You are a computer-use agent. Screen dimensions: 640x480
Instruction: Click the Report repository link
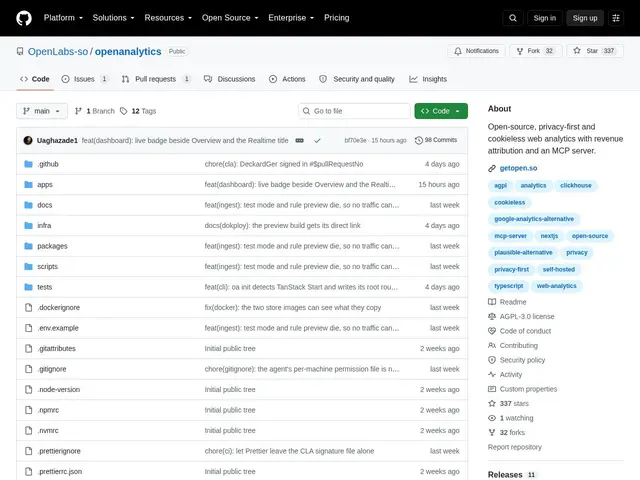514,447
